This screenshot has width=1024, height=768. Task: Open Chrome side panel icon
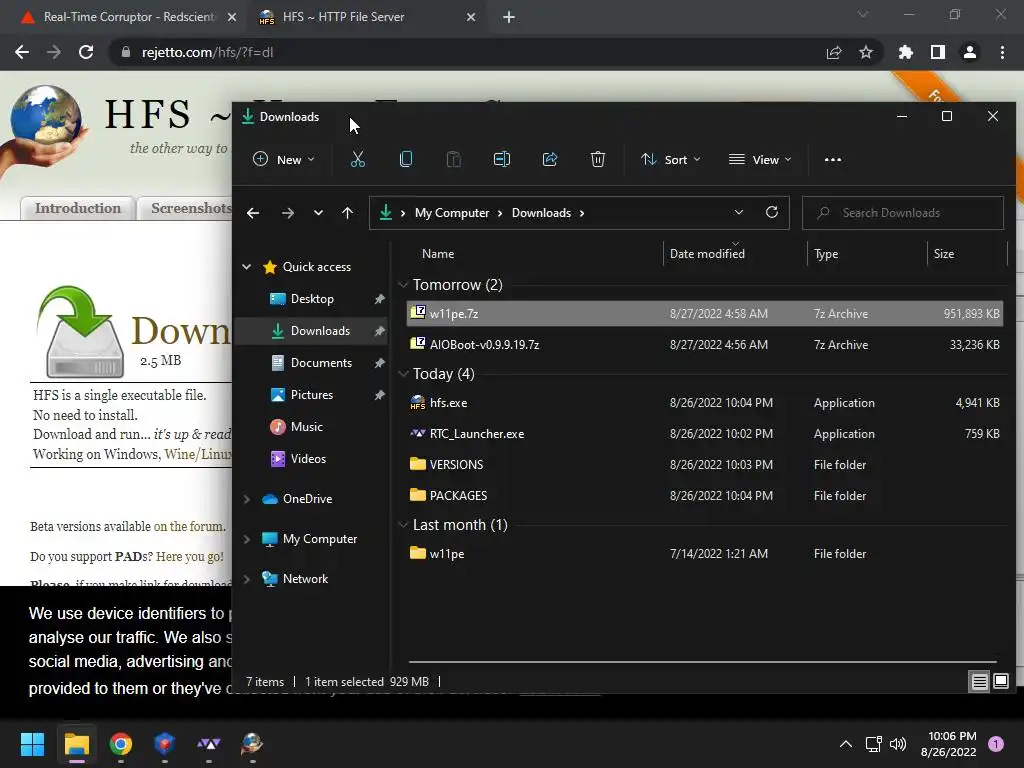[x=938, y=52]
